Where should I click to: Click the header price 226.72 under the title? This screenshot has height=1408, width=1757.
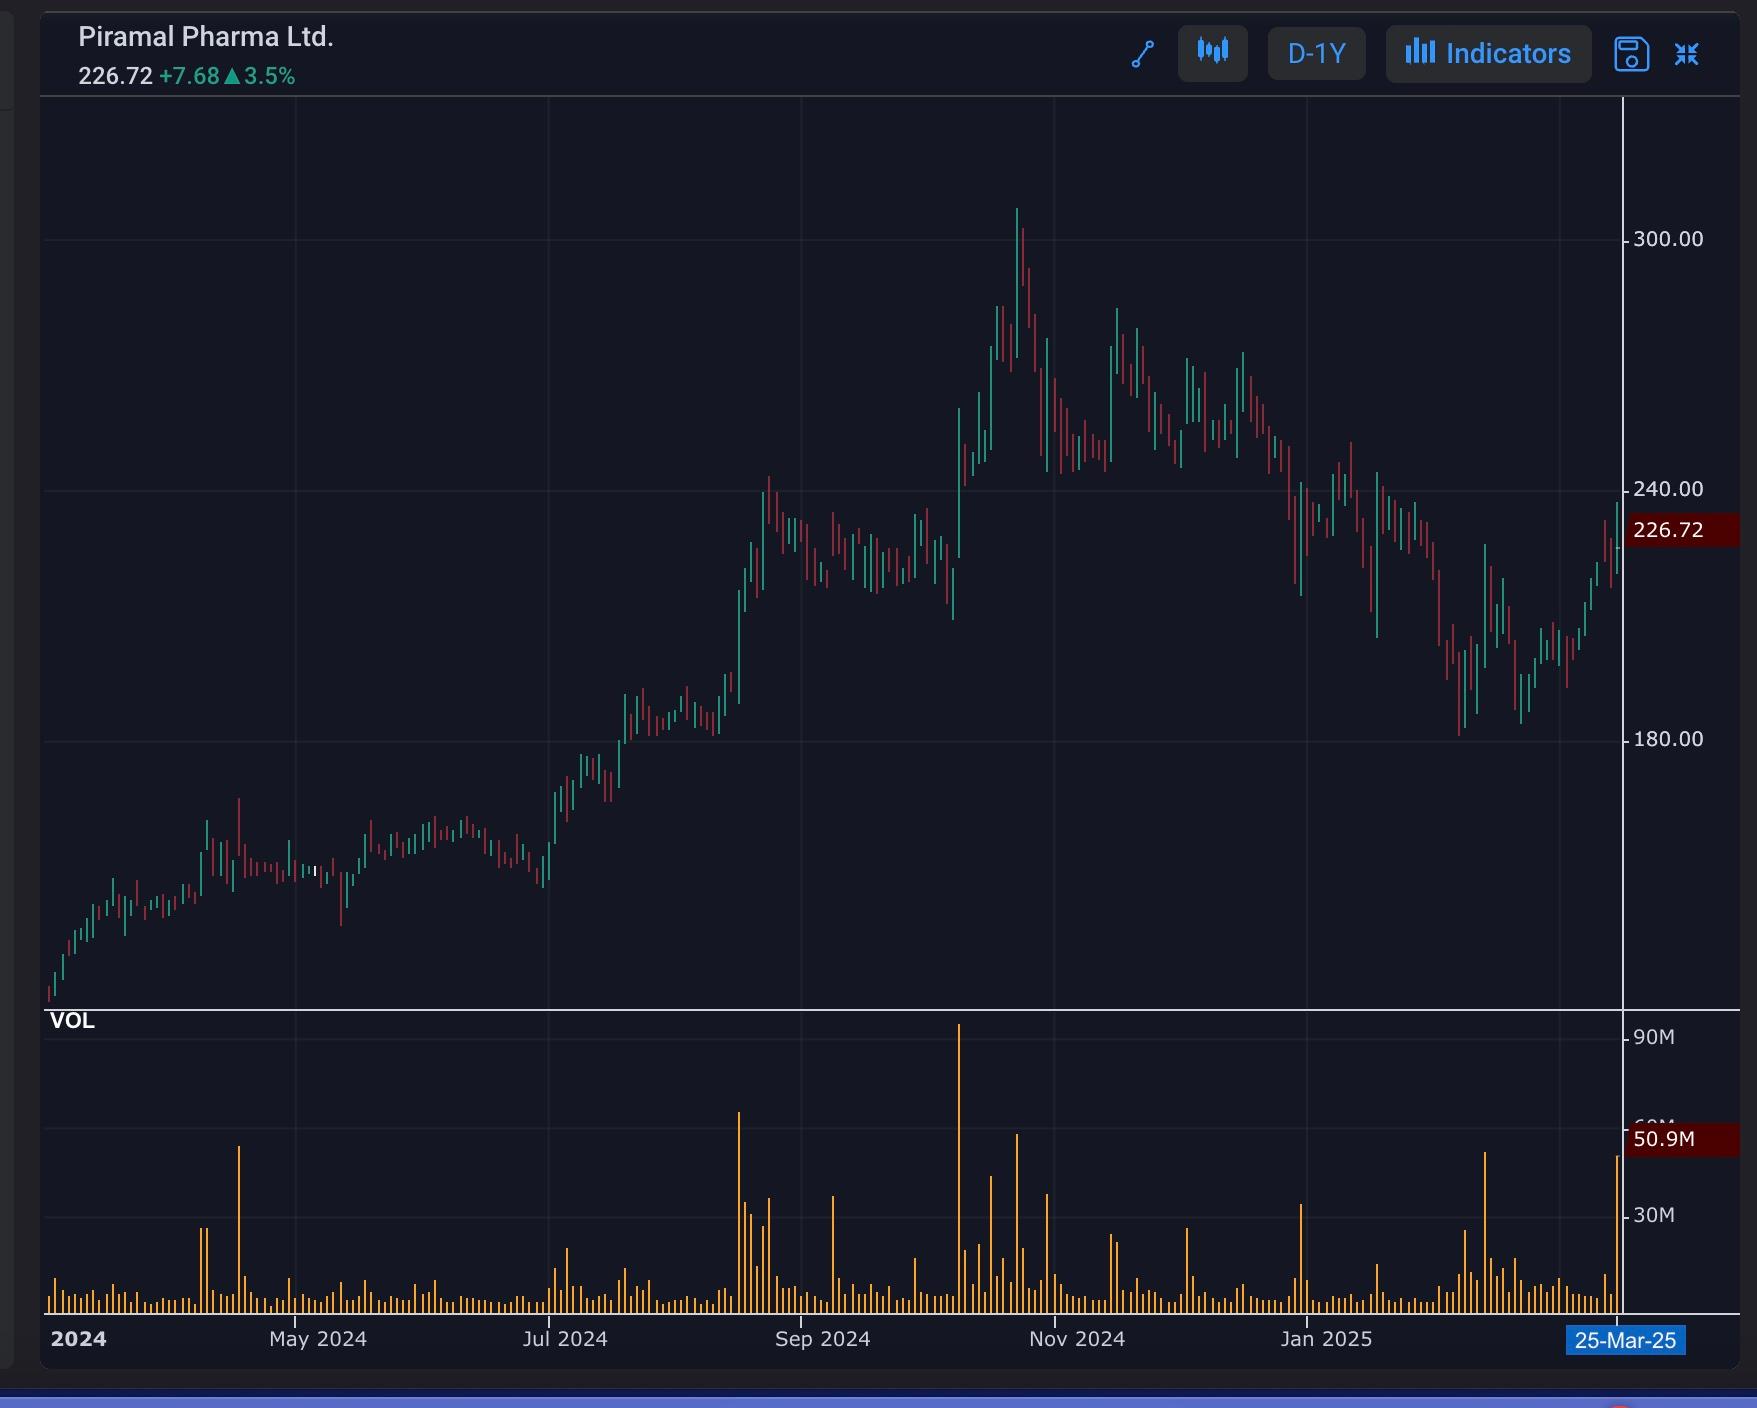click(x=115, y=76)
